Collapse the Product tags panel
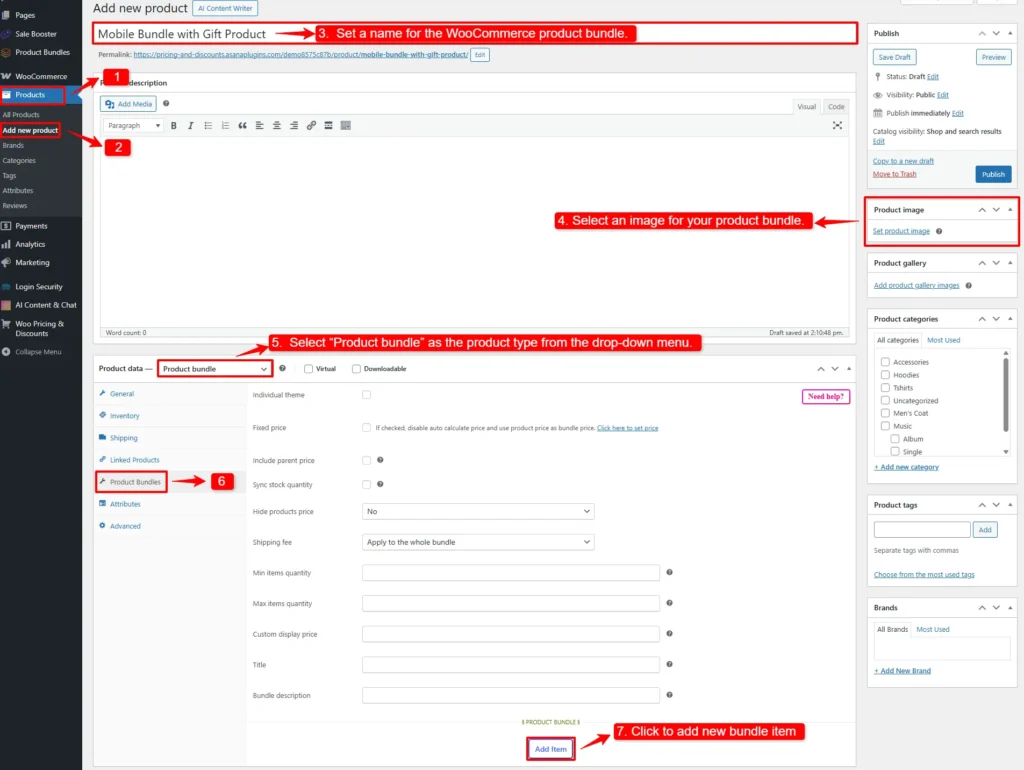The image size is (1024, 770). 1010,505
